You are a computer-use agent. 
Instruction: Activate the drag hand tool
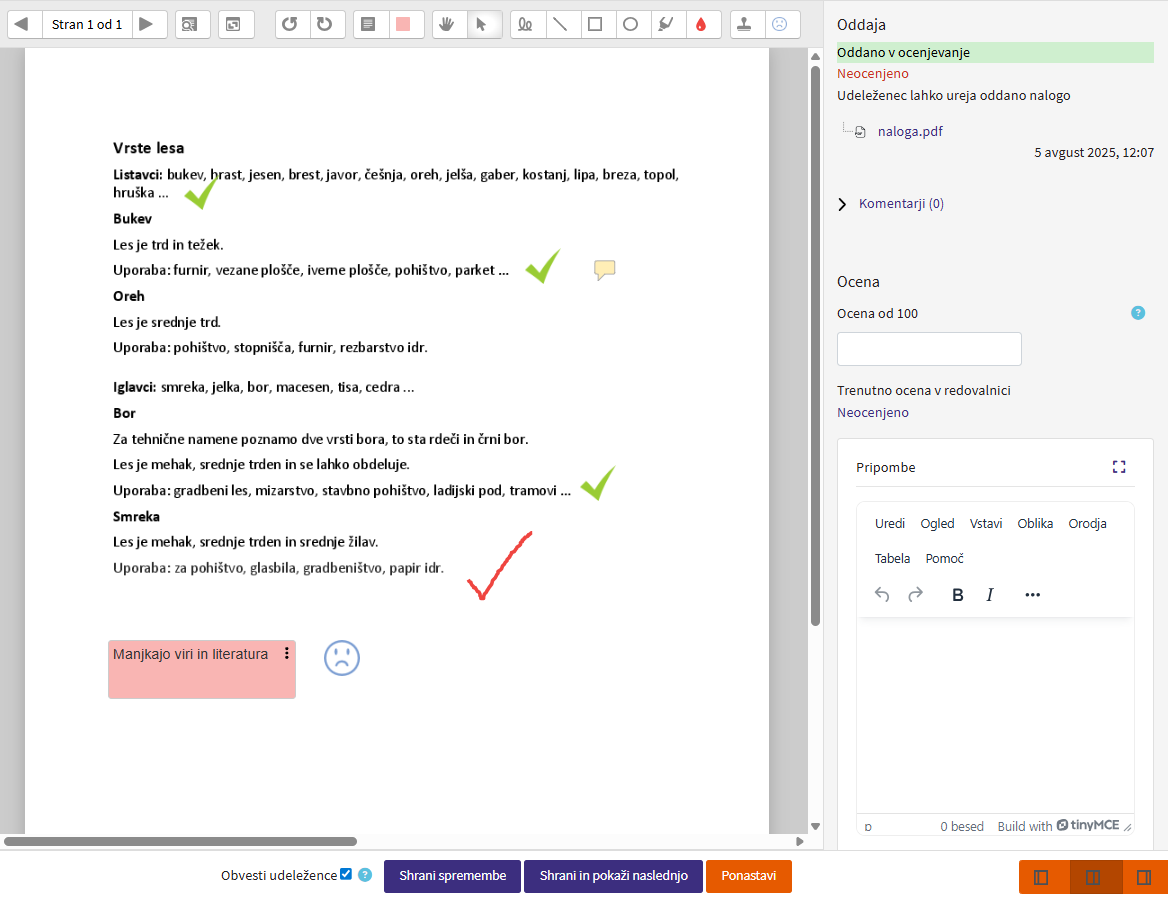pyautogui.click(x=450, y=24)
